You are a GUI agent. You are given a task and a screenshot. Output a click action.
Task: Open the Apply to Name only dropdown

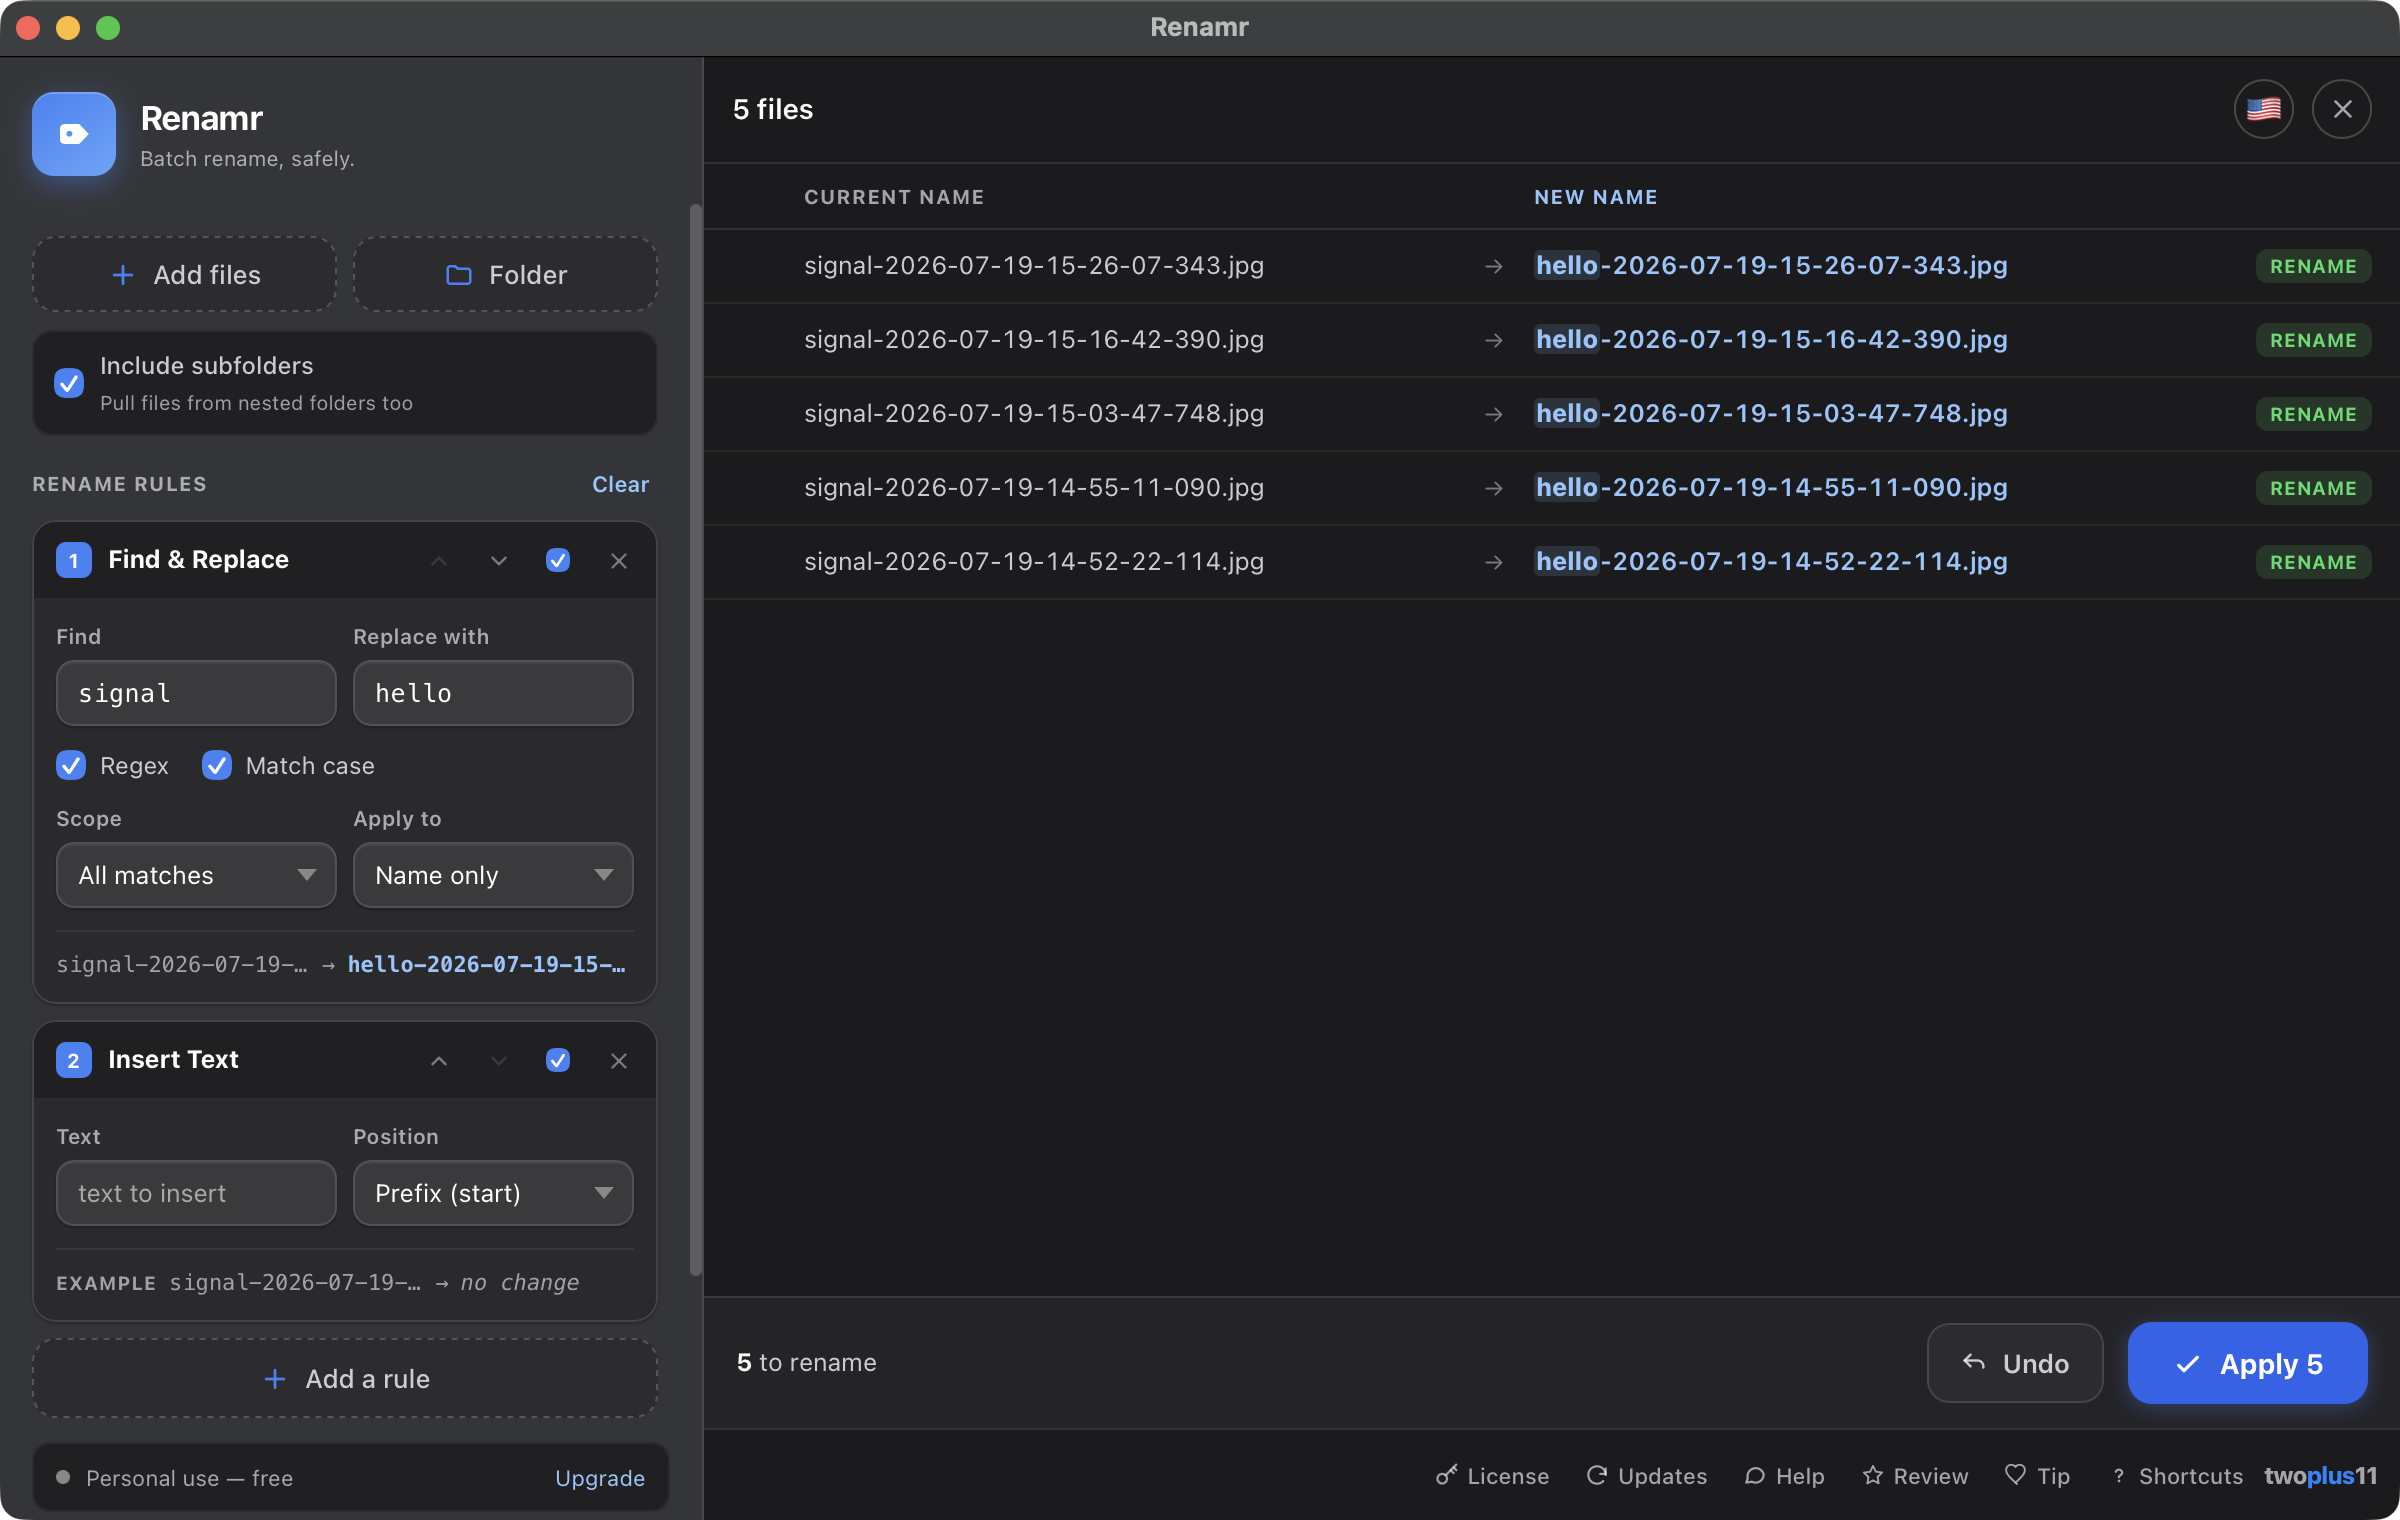click(x=493, y=875)
